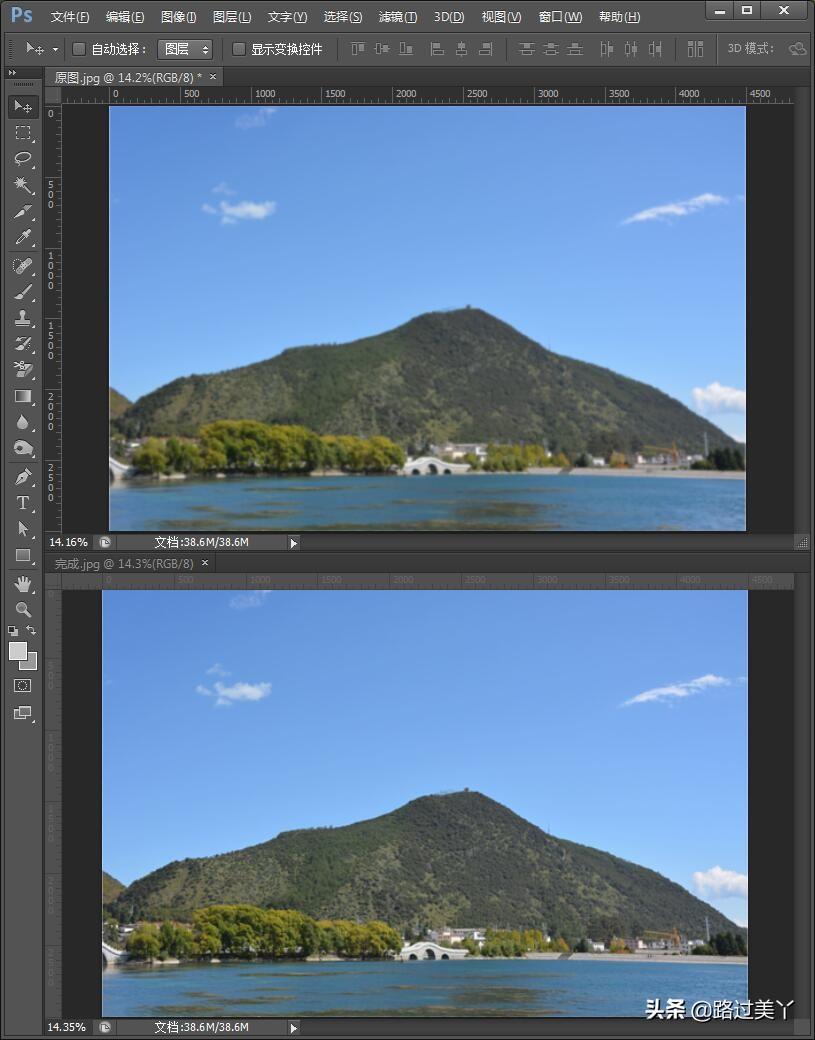The image size is (815, 1040).
Task: Click the 14.16% zoom field
Action: point(68,543)
